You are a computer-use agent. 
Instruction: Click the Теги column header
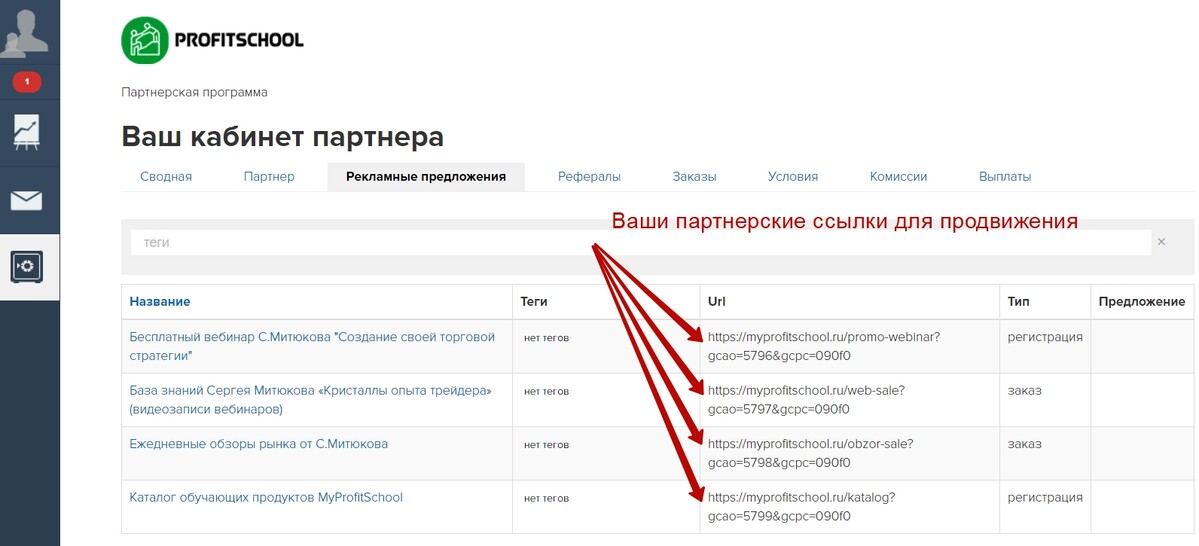coord(534,301)
